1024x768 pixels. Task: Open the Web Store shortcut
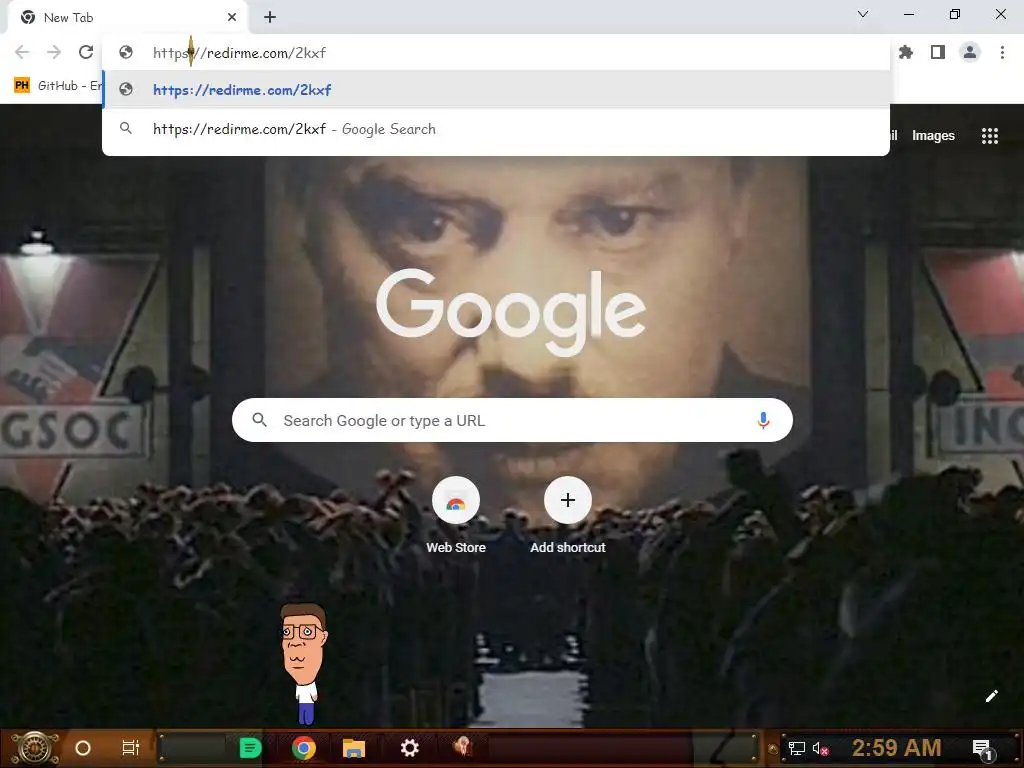pyautogui.click(x=456, y=515)
